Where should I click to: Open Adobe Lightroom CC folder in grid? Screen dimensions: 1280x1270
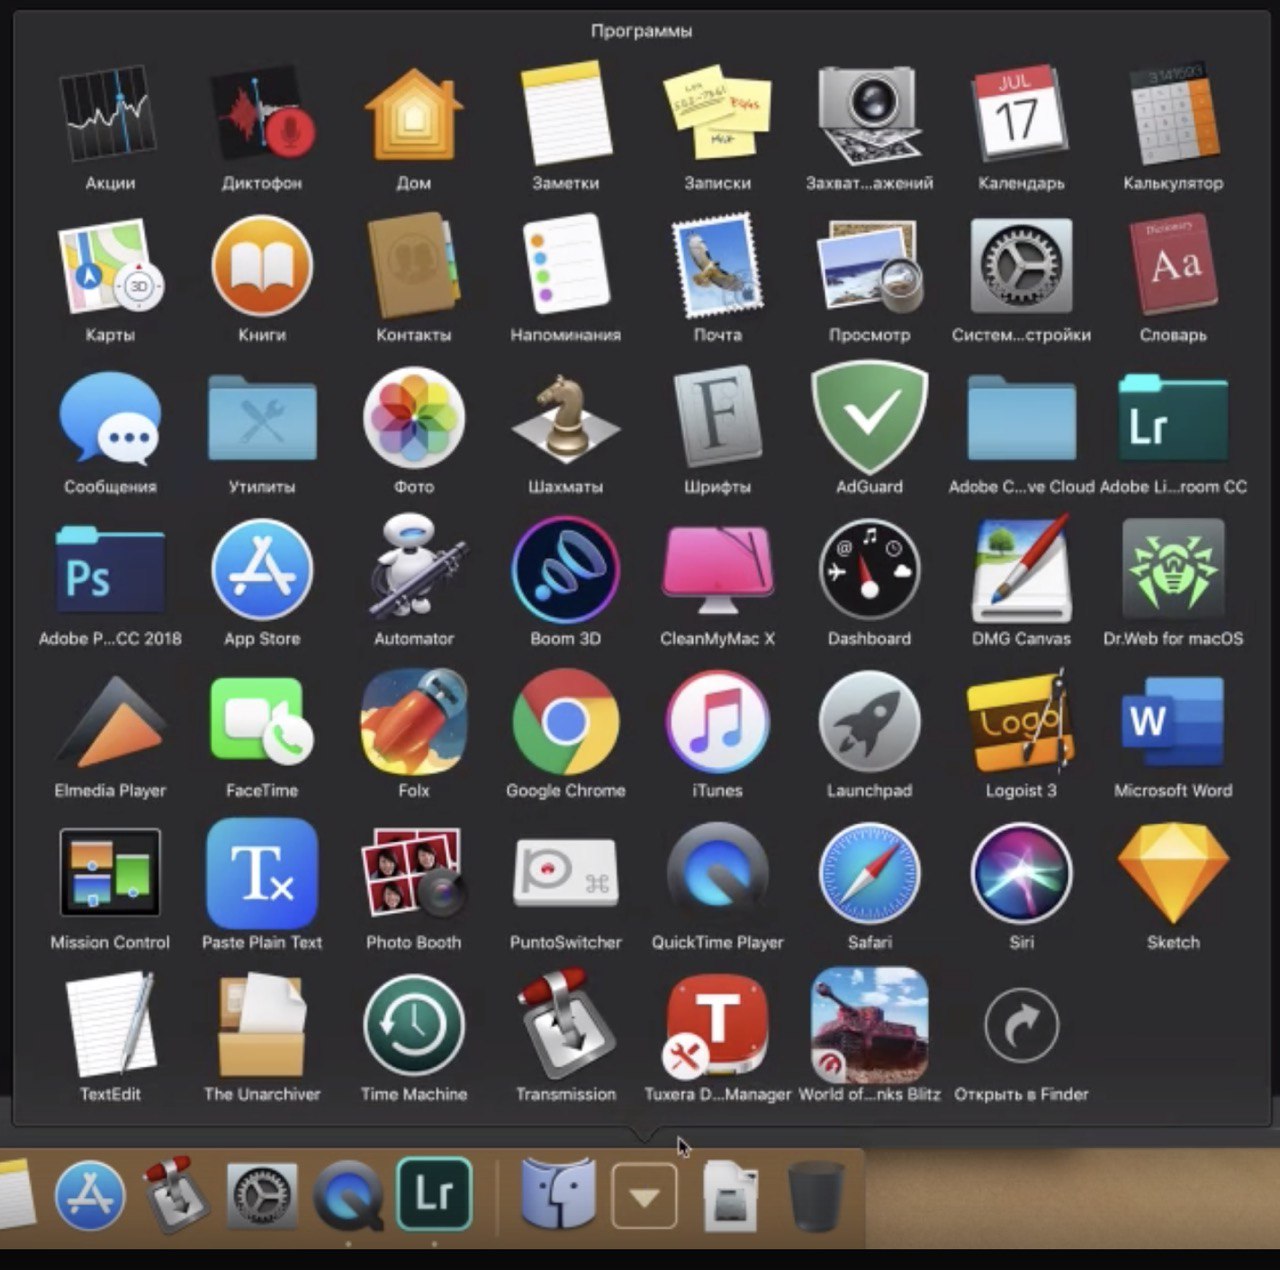[x=1173, y=418]
